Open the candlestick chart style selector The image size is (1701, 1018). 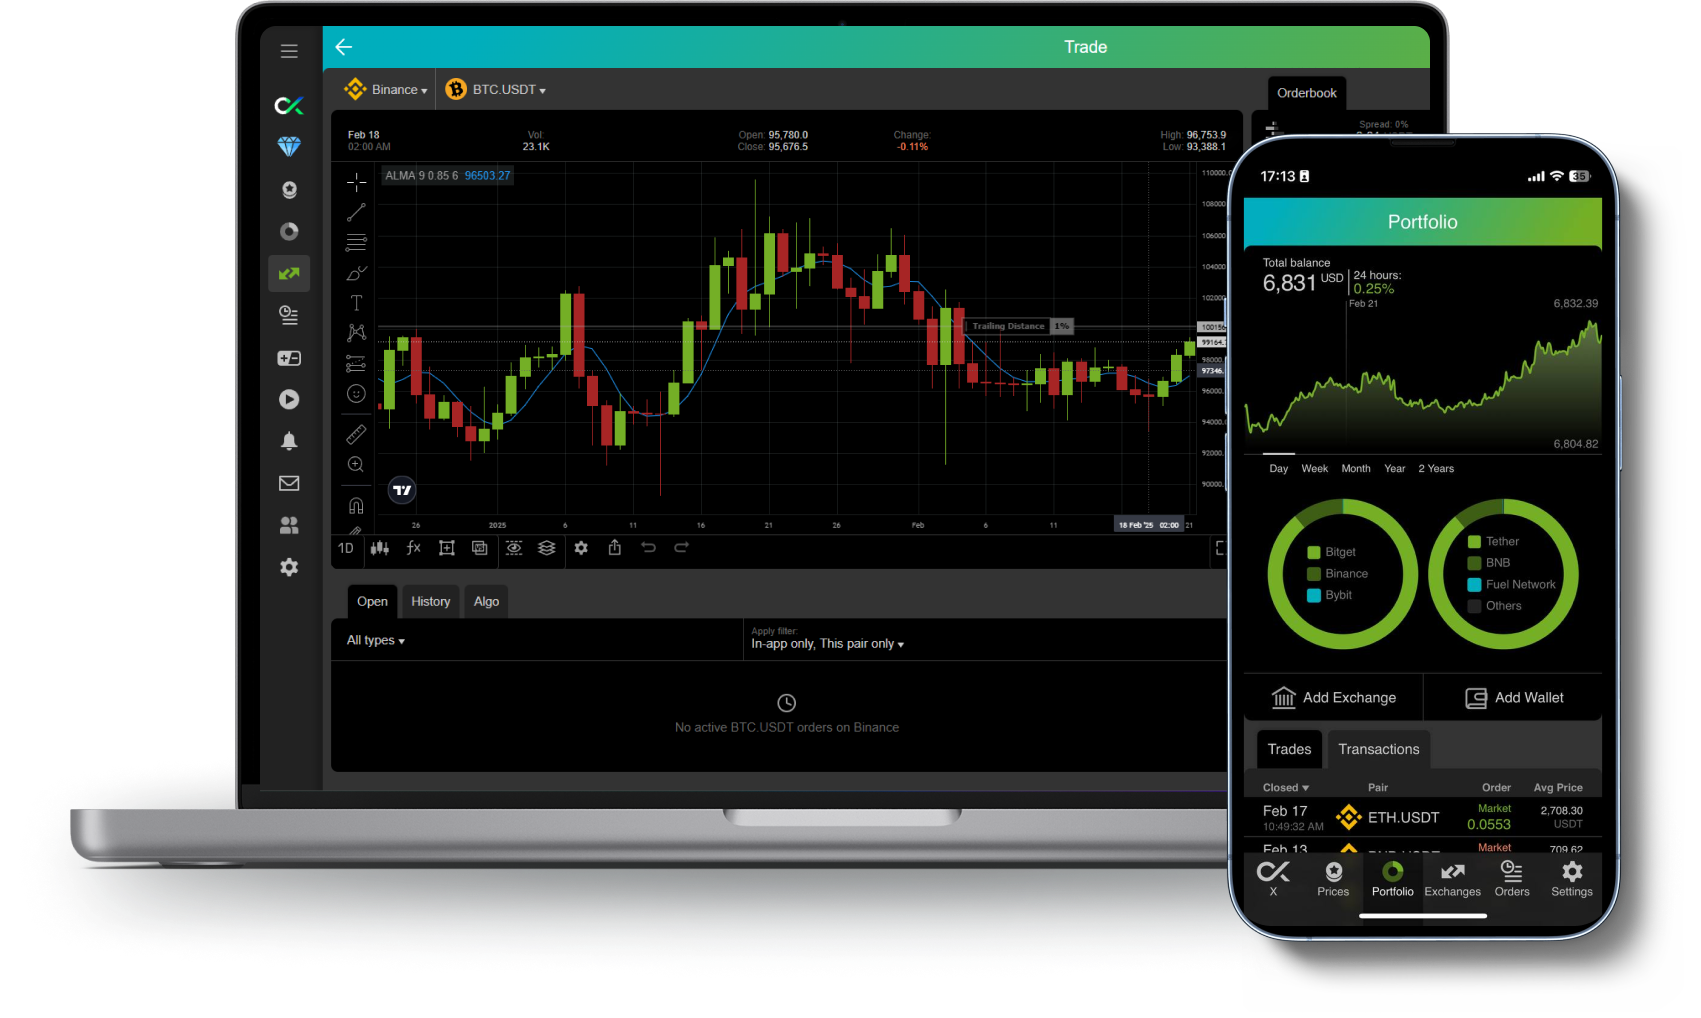coord(380,548)
